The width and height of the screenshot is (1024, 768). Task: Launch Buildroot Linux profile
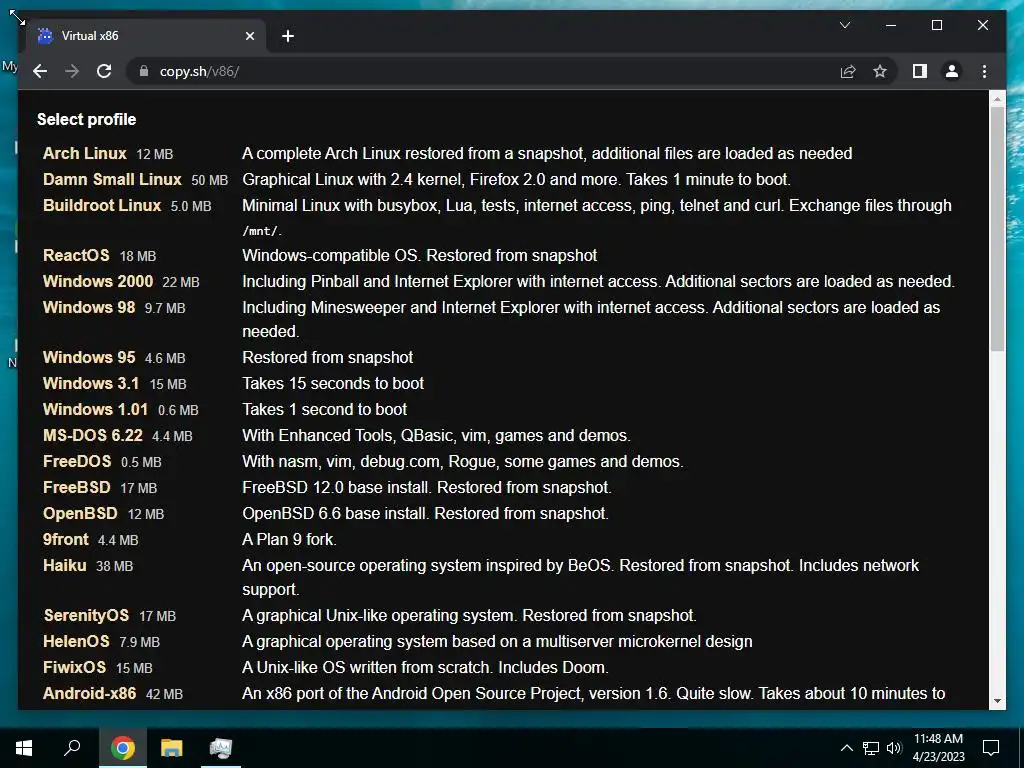(102, 206)
